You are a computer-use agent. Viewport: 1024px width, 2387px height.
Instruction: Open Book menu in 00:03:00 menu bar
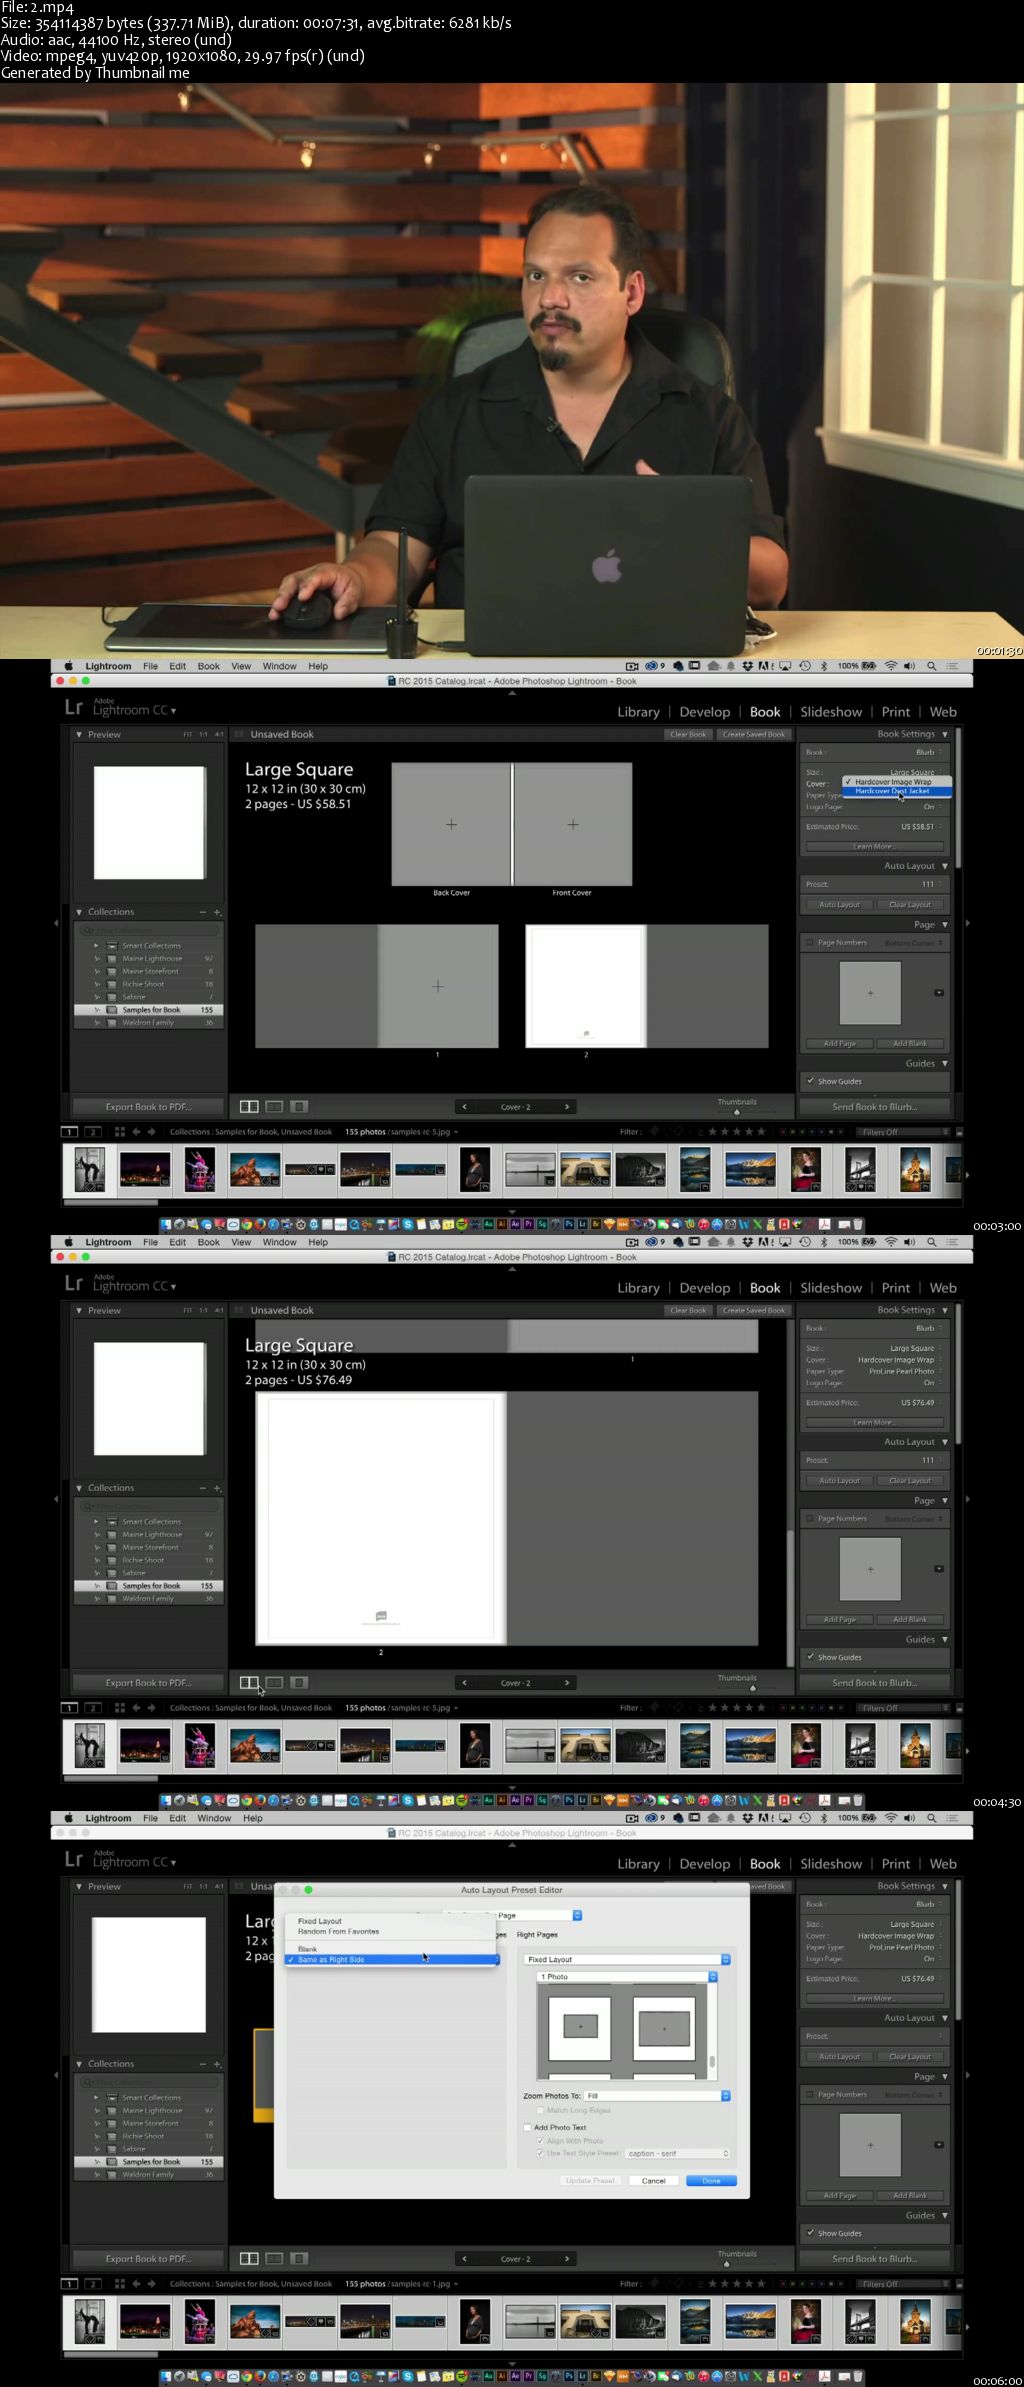coord(208,666)
